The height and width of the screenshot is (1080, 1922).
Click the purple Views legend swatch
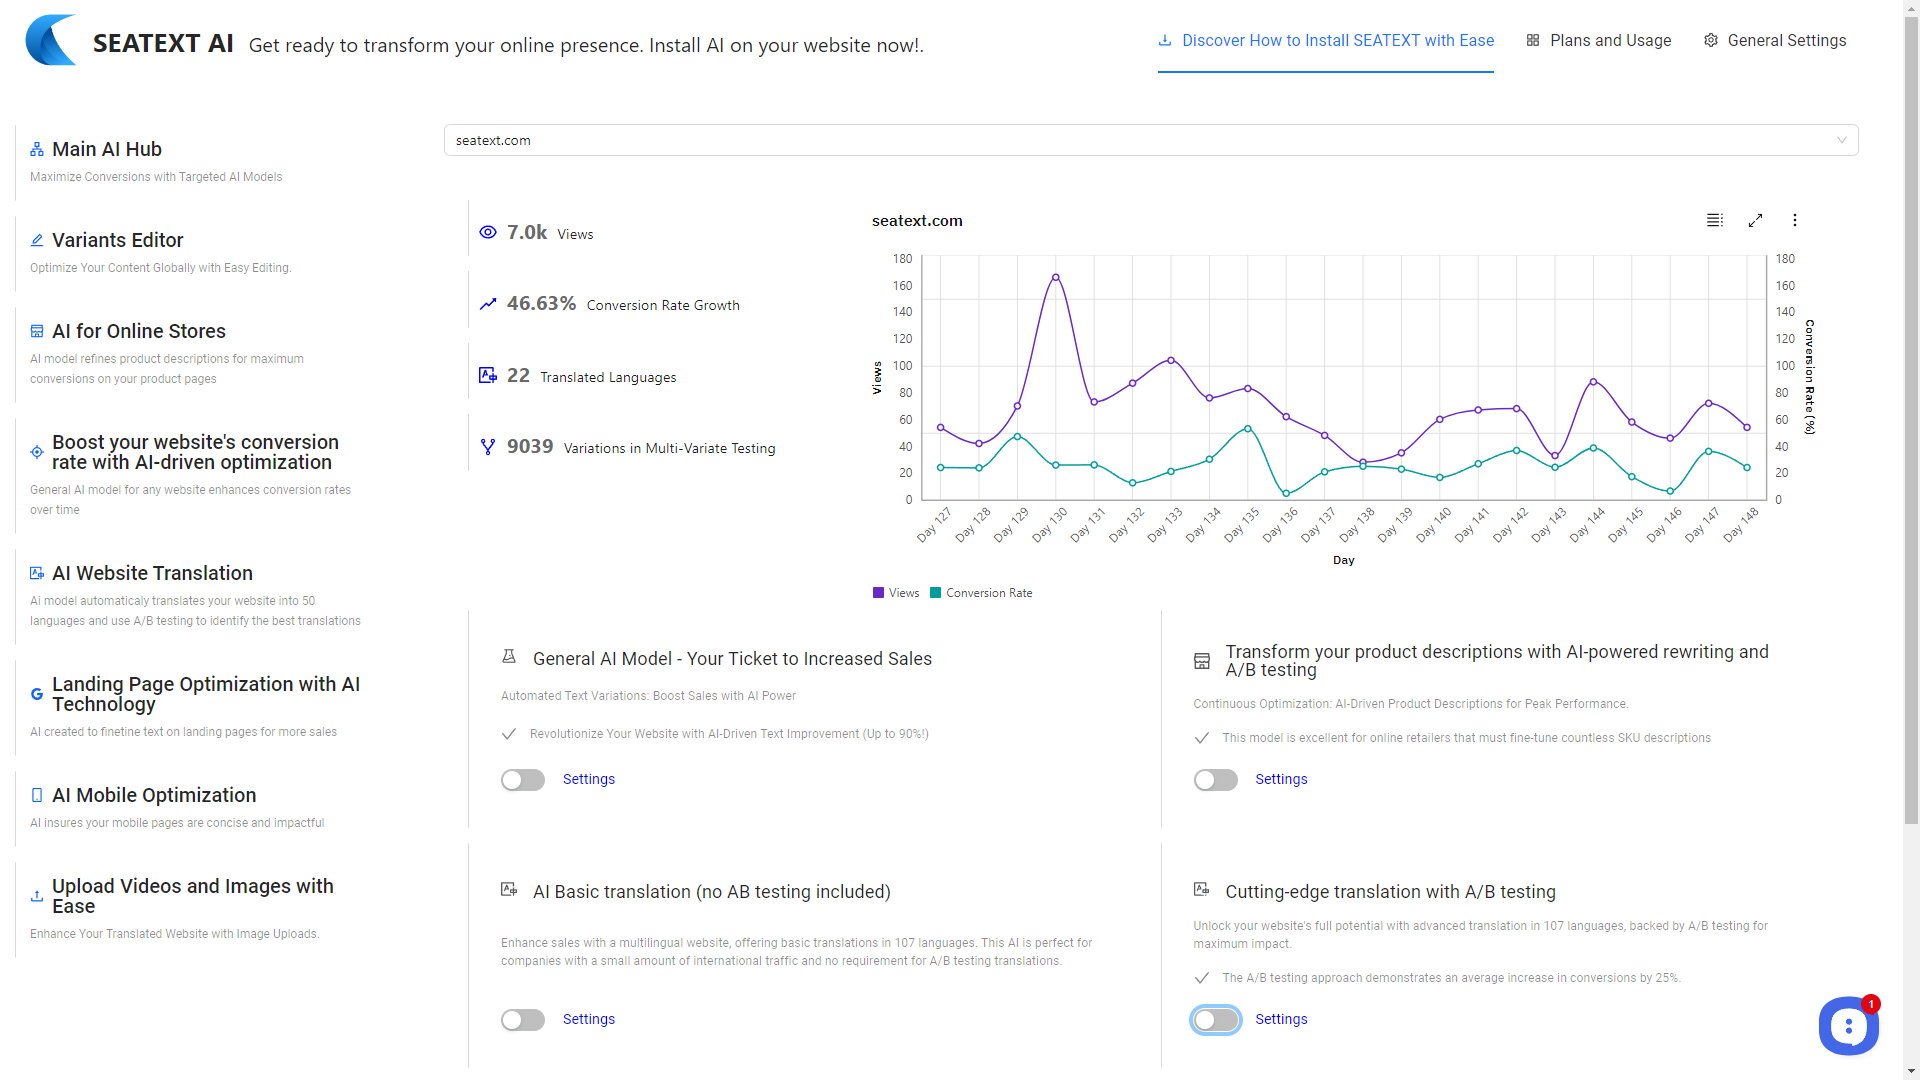pyautogui.click(x=878, y=593)
